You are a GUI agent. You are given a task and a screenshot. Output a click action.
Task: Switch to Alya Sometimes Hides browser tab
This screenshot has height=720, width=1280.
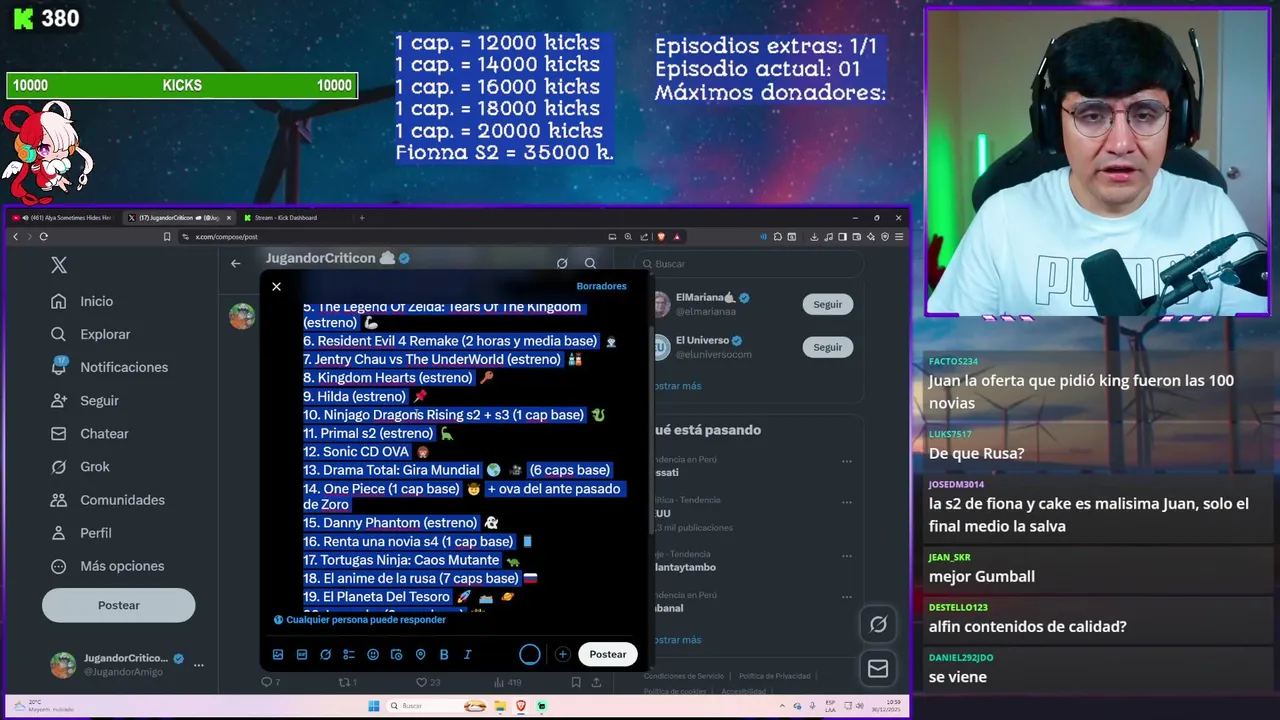tap(62, 217)
